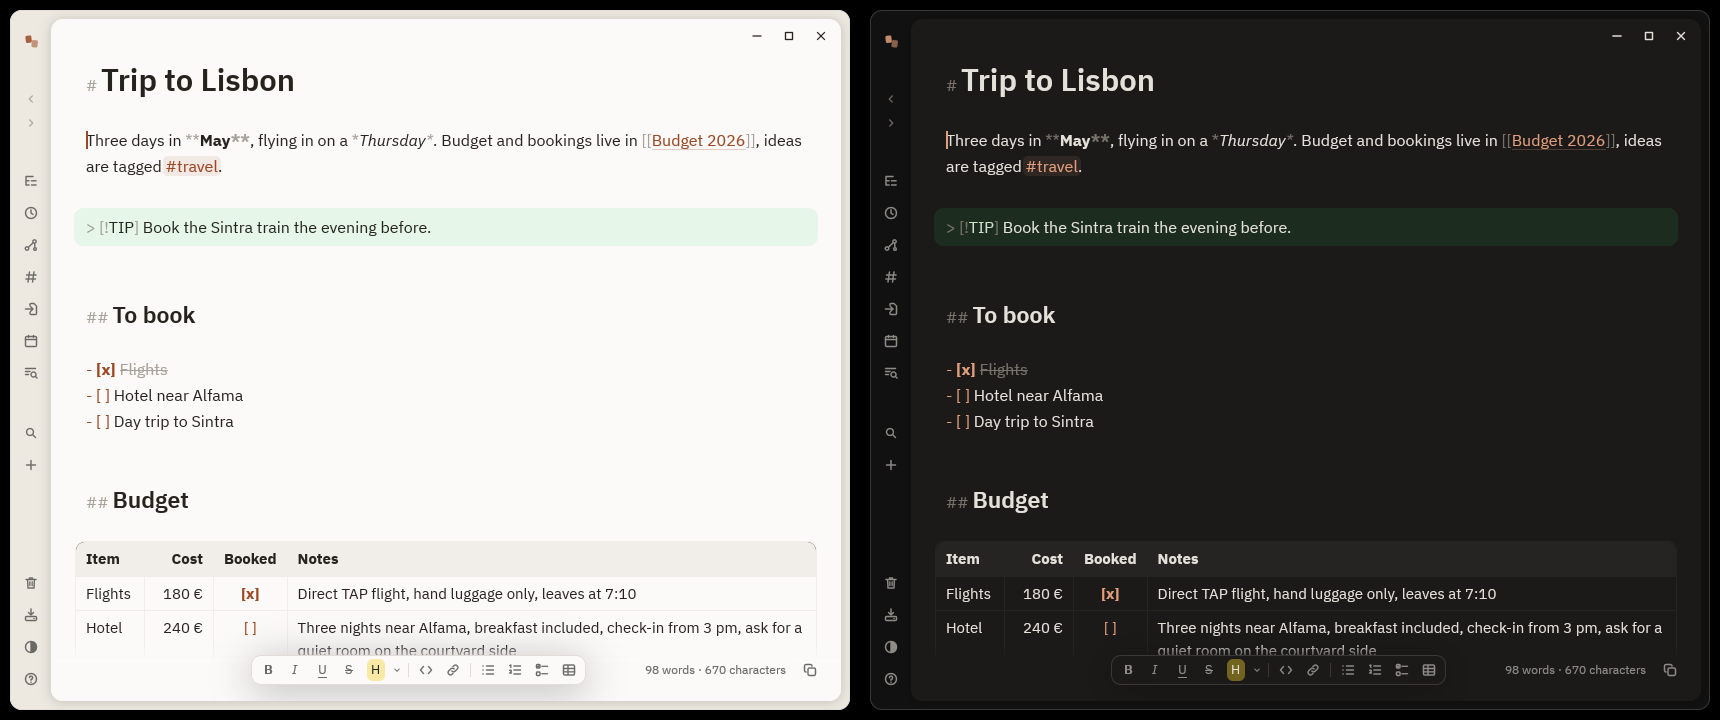This screenshot has height=720, width=1720.
Task: Copy note content icon in the light window
Action: click(810, 670)
